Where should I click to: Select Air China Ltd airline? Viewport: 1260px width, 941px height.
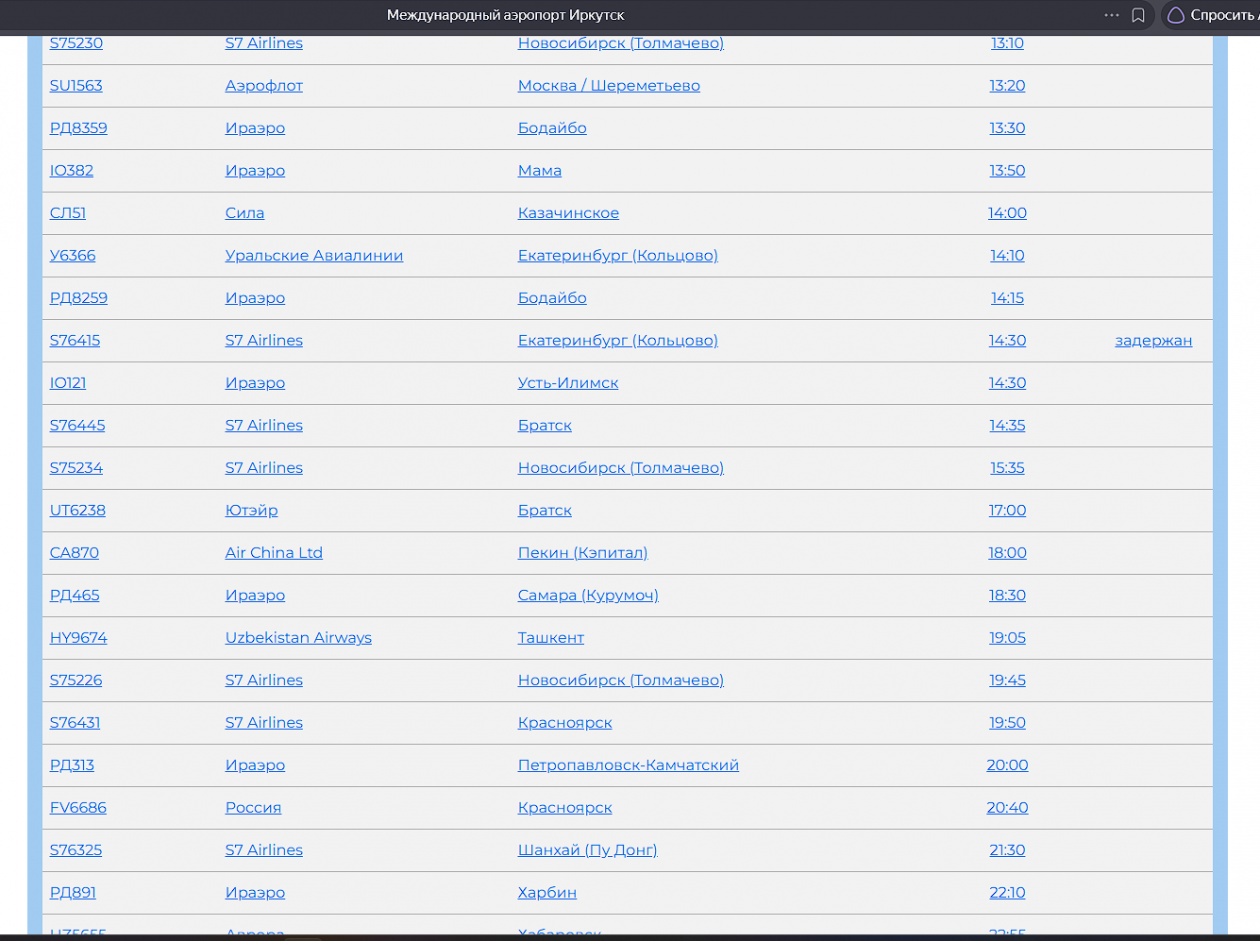(274, 553)
